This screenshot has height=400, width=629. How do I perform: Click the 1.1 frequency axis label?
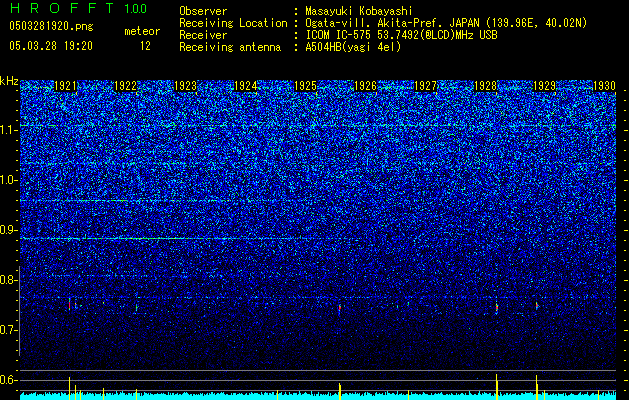(8, 130)
